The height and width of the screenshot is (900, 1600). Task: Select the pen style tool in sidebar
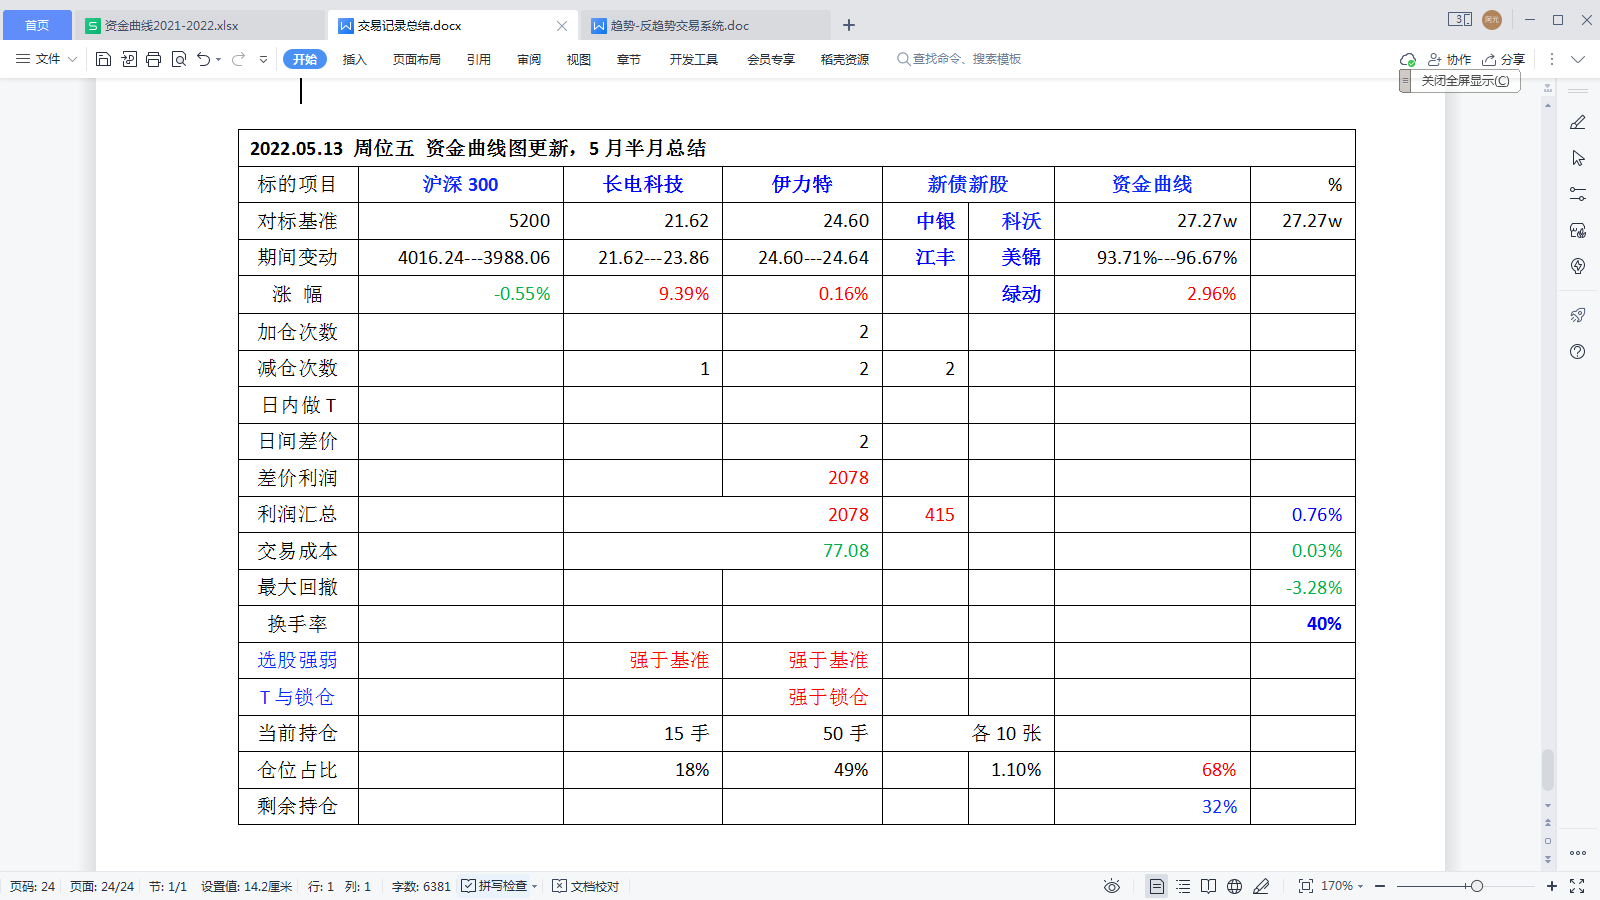[1578, 122]
